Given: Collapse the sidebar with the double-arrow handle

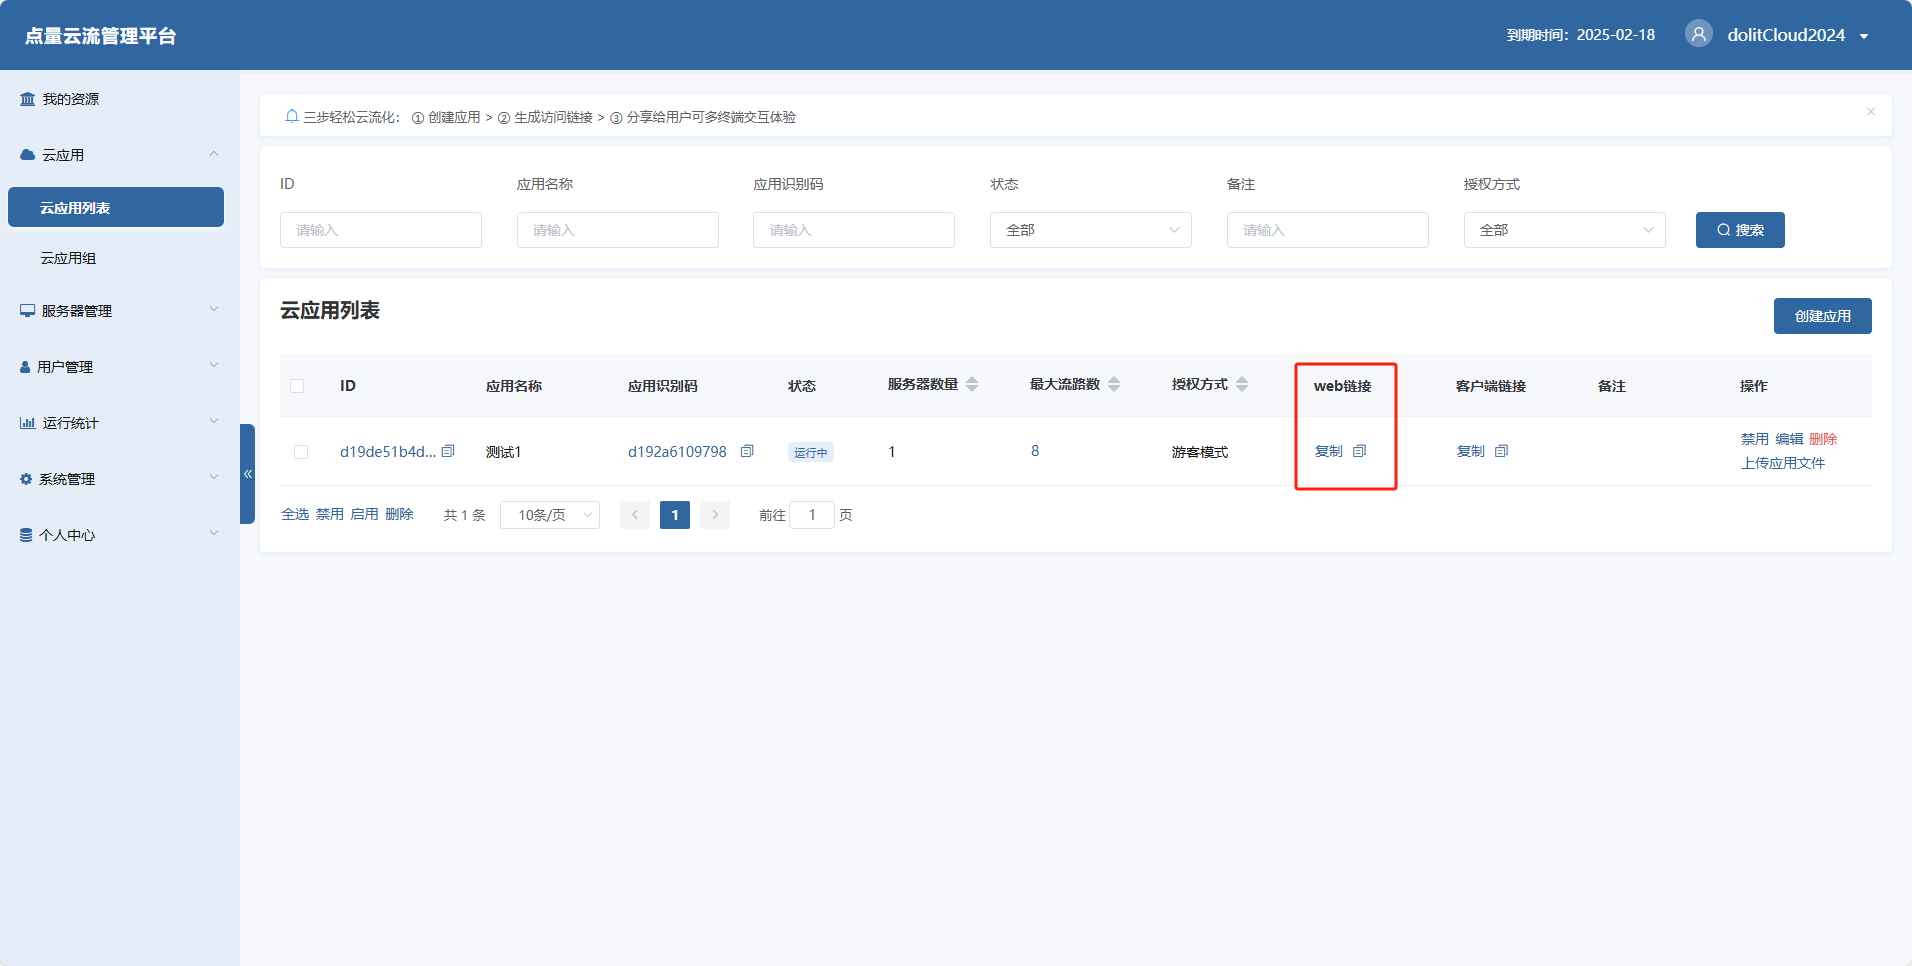Looking at the screenshot, I should [x=247, y=474].
